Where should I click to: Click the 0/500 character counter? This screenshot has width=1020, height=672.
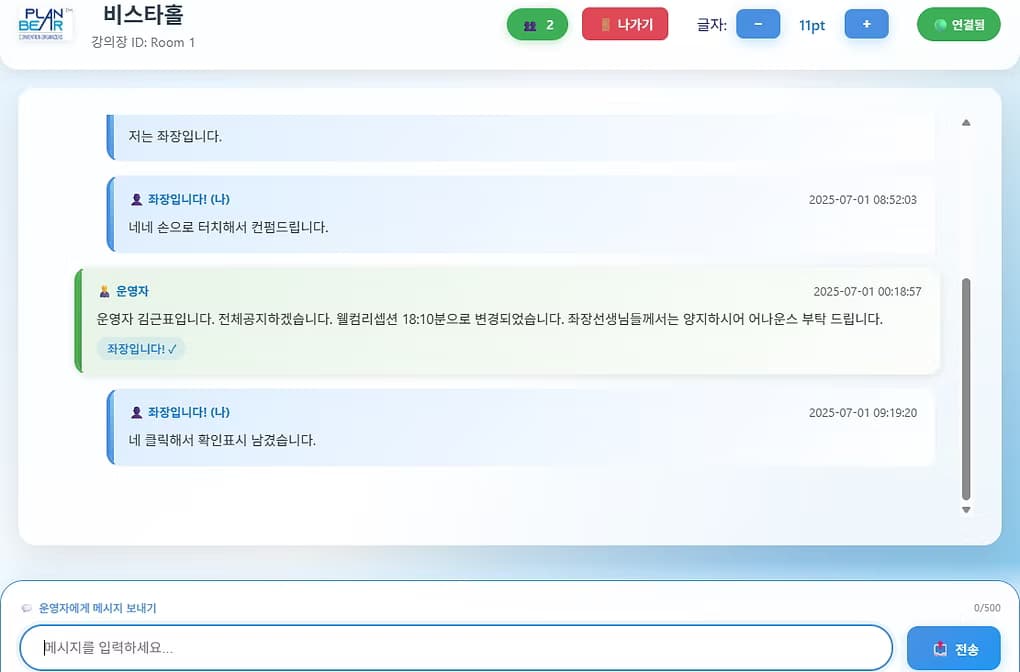[x=987, y=608]
